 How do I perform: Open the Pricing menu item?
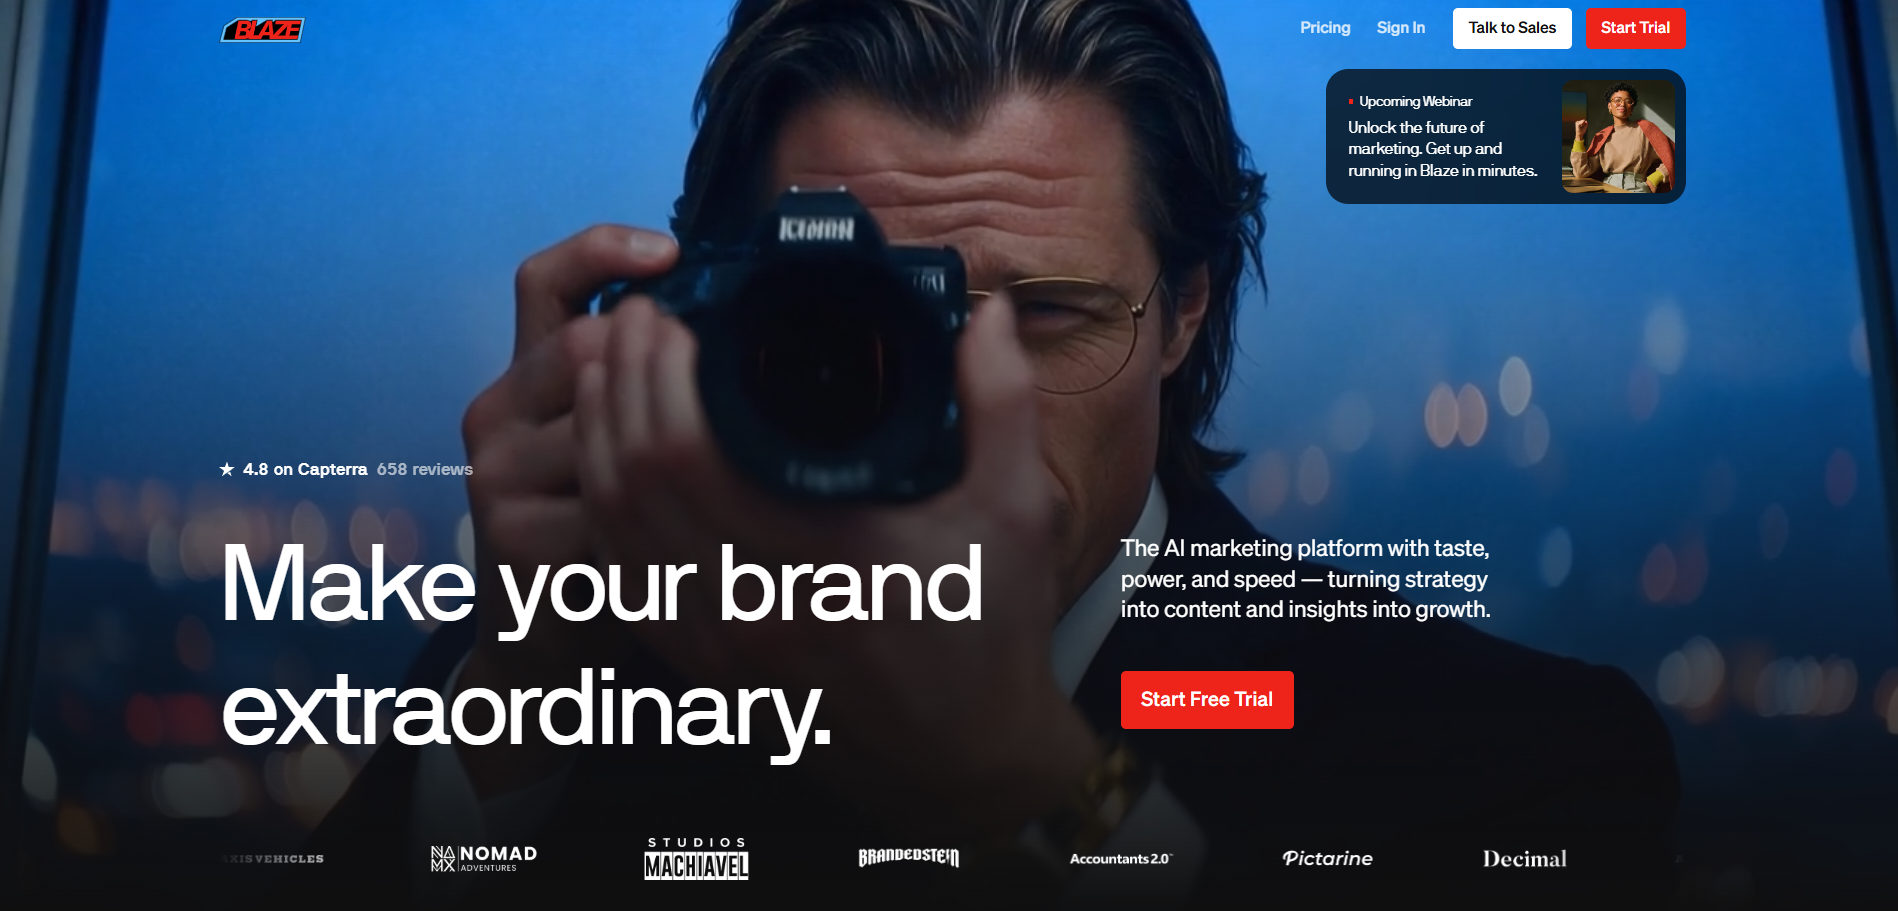pos(1325,28)
